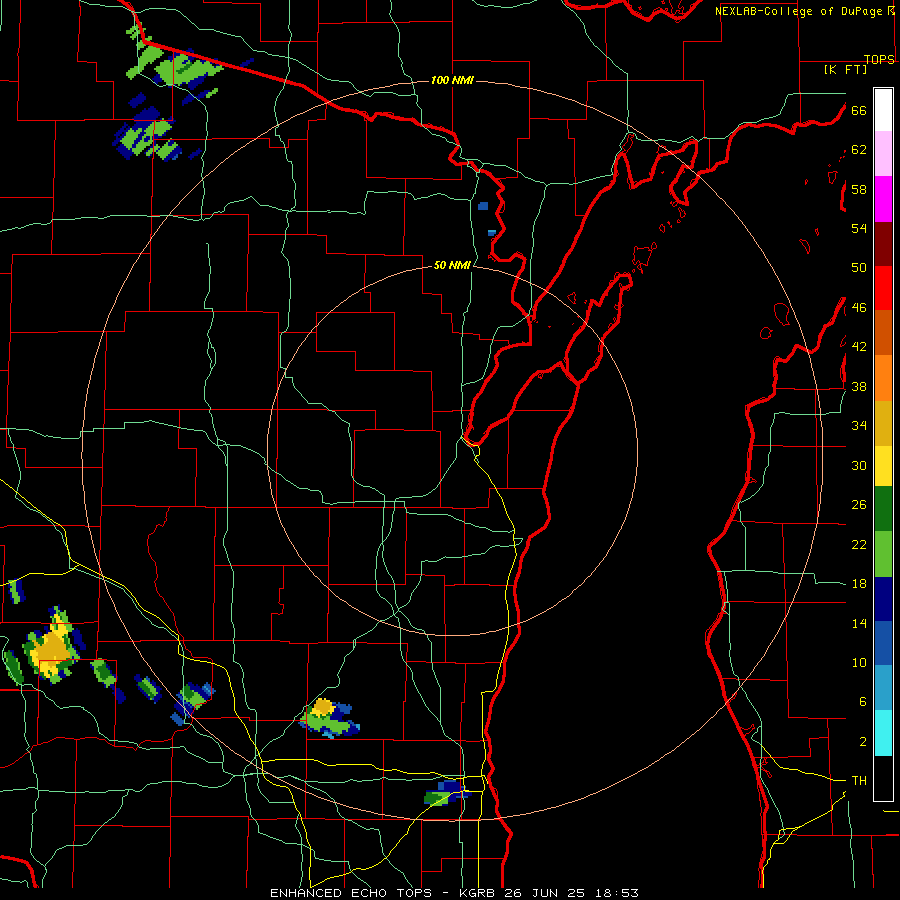Click the large yellow-gold storm cell at left
The image size is (900, 900).
[x=53, y=647]
